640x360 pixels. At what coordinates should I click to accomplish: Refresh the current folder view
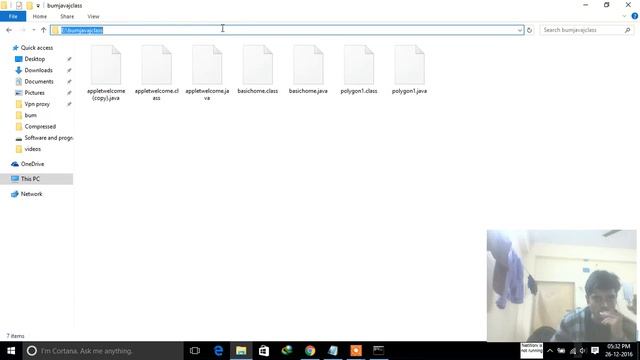tap(529, 30)
